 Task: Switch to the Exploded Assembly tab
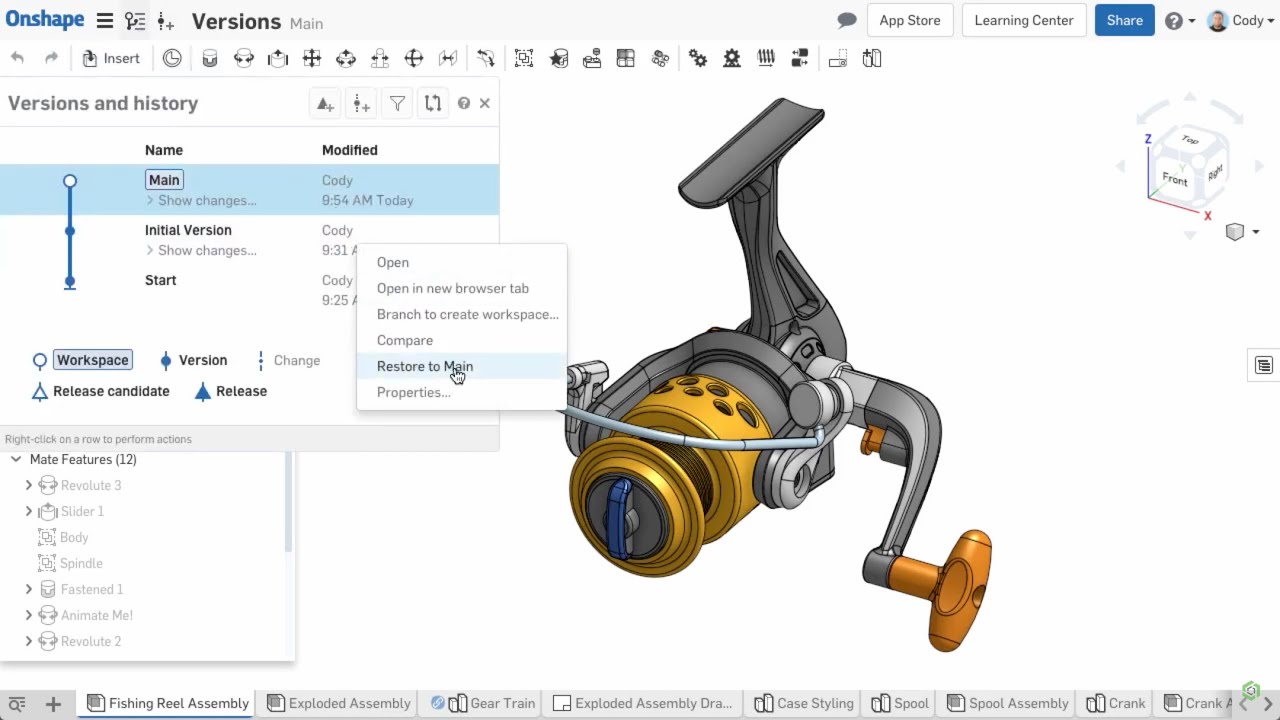(339, 704)
